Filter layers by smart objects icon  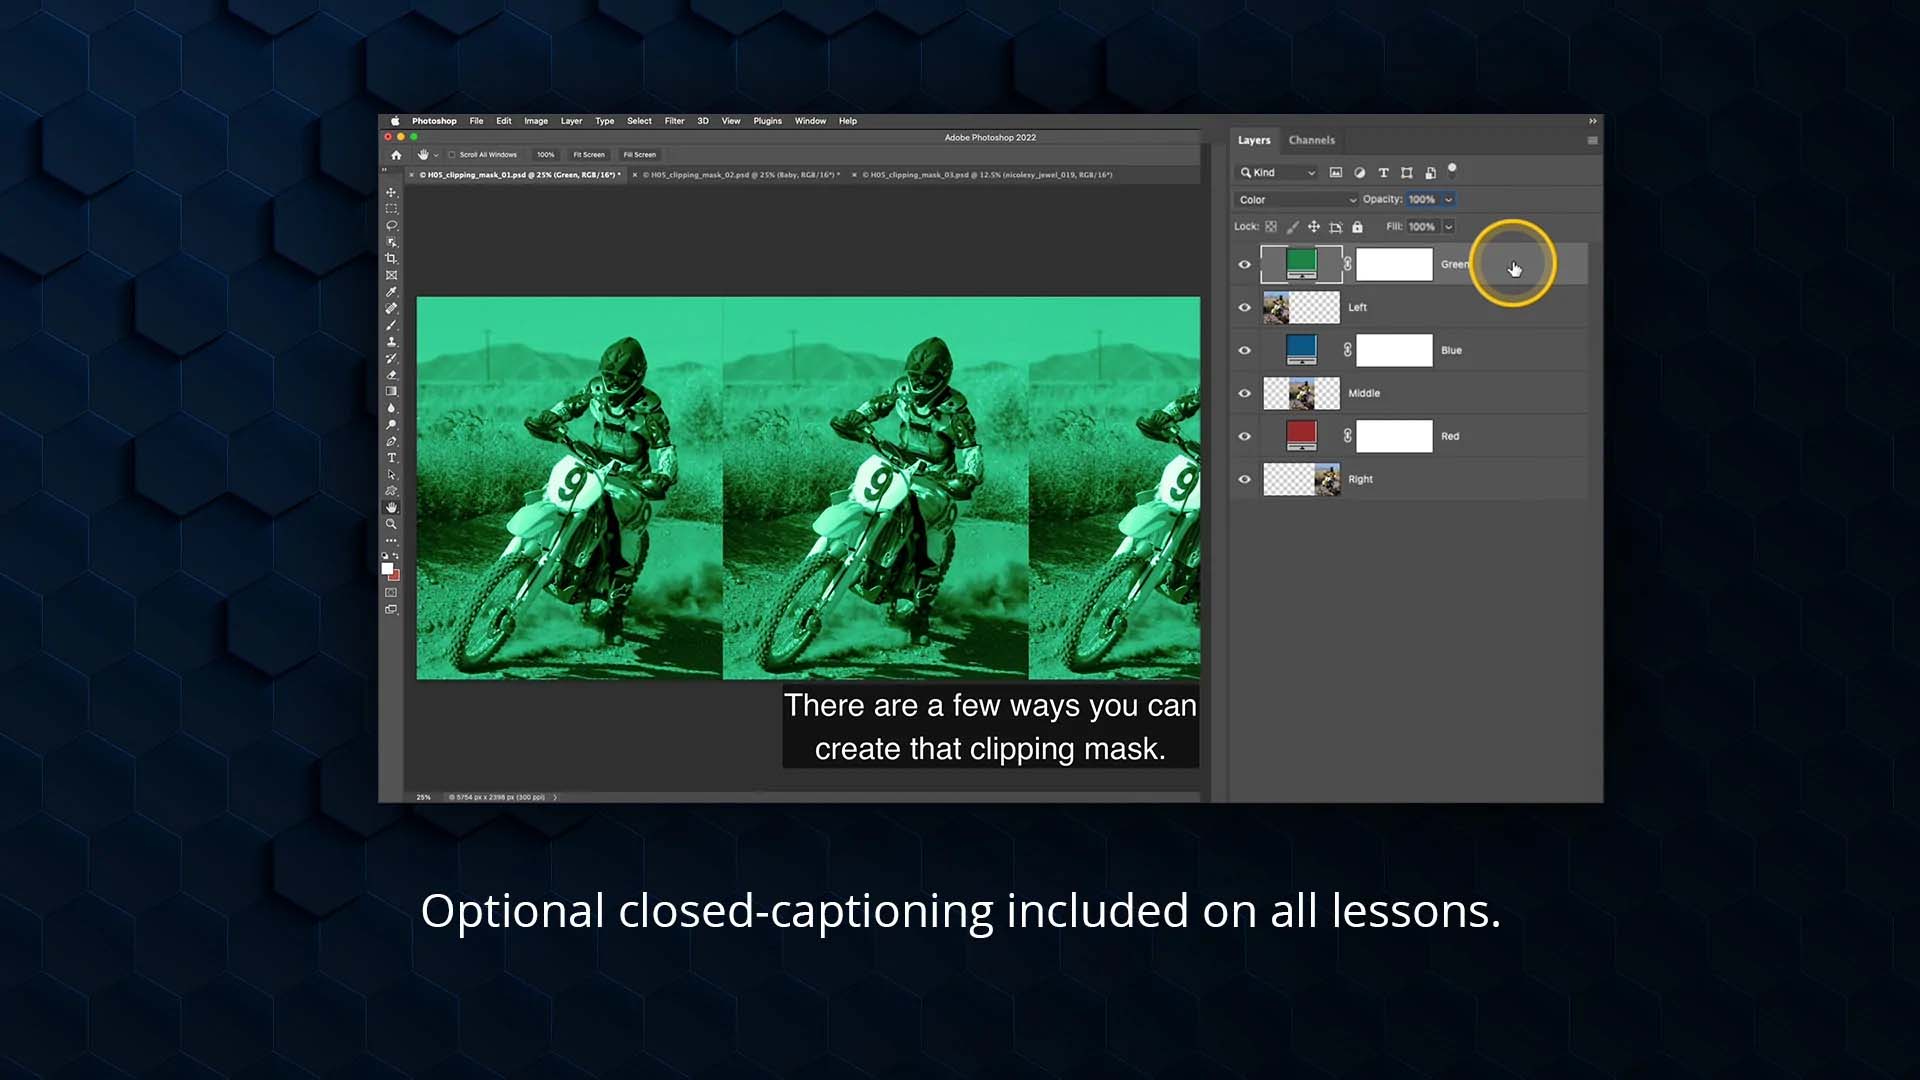(1431, 173)
